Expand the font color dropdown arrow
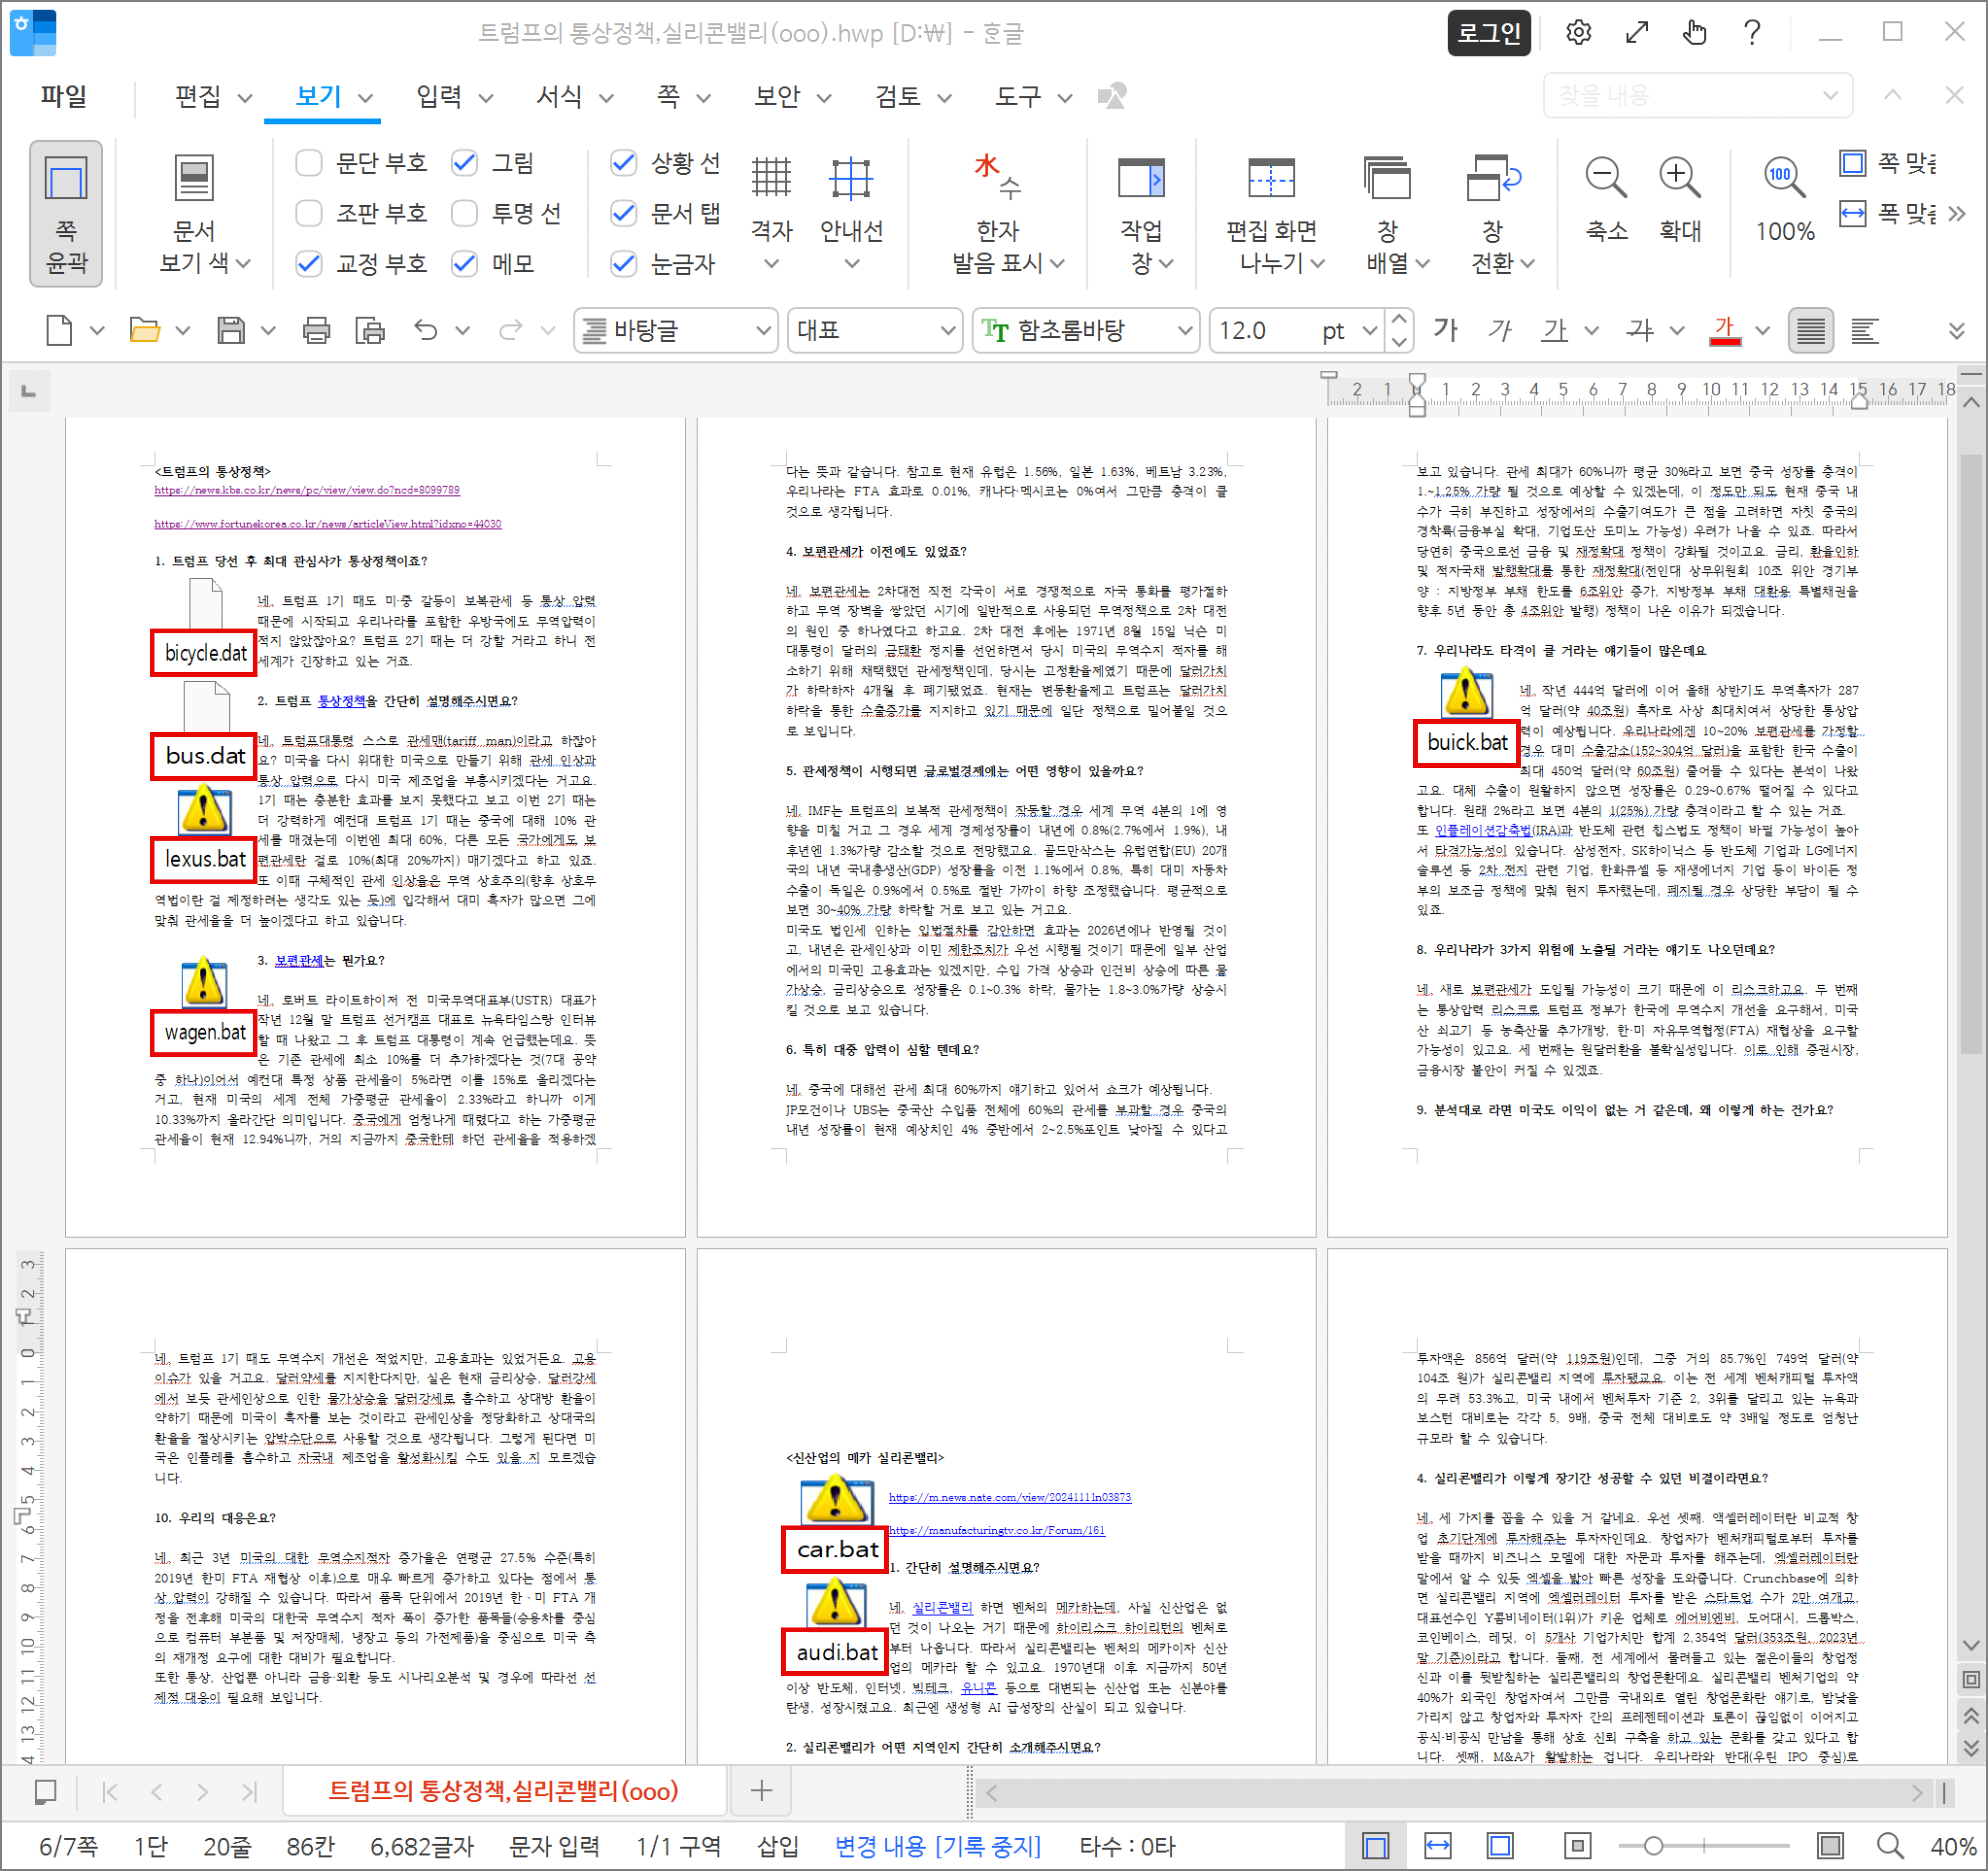This screenshot has height=1871, width=1988. click(x=1763, y=331)
